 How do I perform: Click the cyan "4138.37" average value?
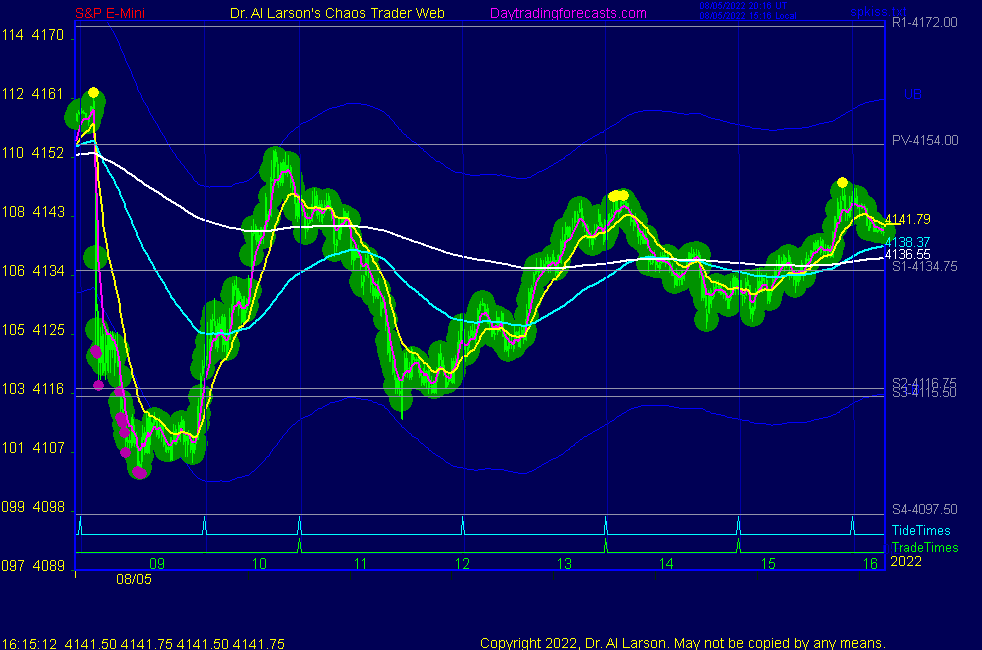(907, 242)
